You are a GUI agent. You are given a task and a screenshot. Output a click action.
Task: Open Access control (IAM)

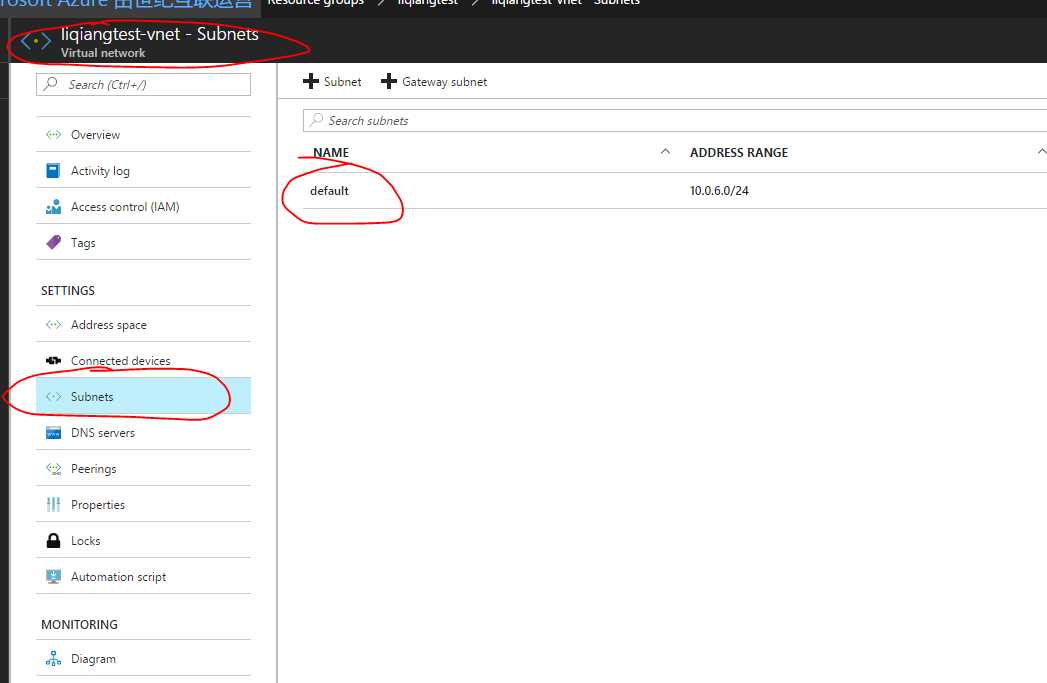point(144,207)
